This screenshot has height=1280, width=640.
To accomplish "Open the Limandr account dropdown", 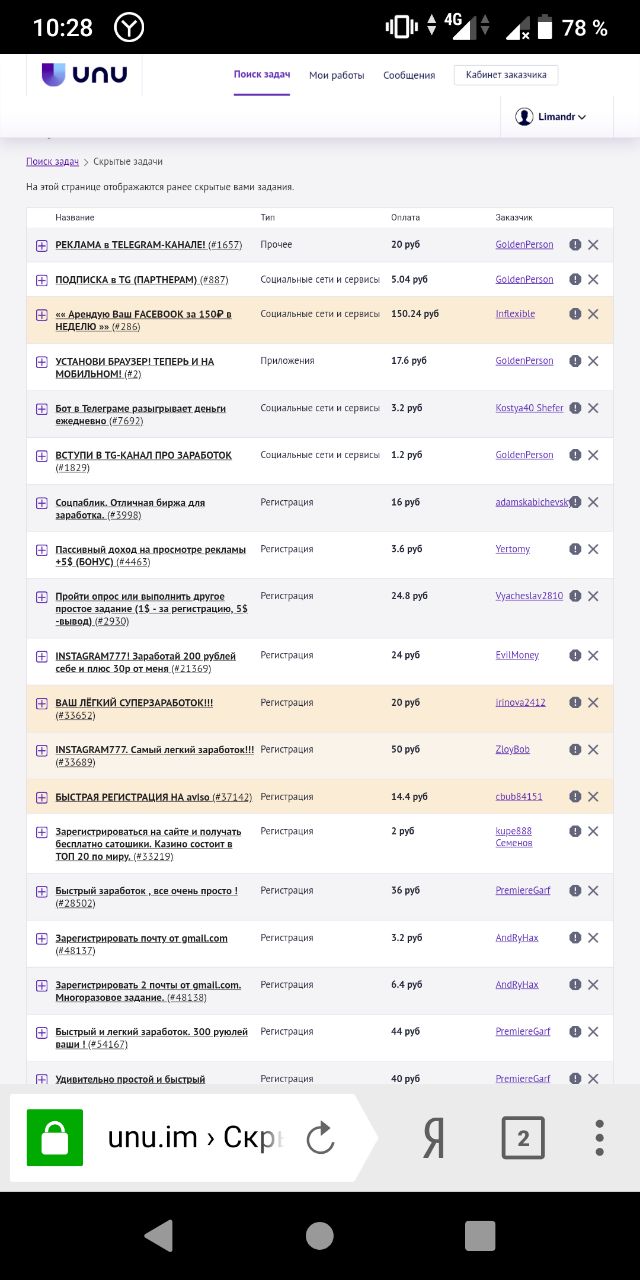I will click(x=551, y=117).
